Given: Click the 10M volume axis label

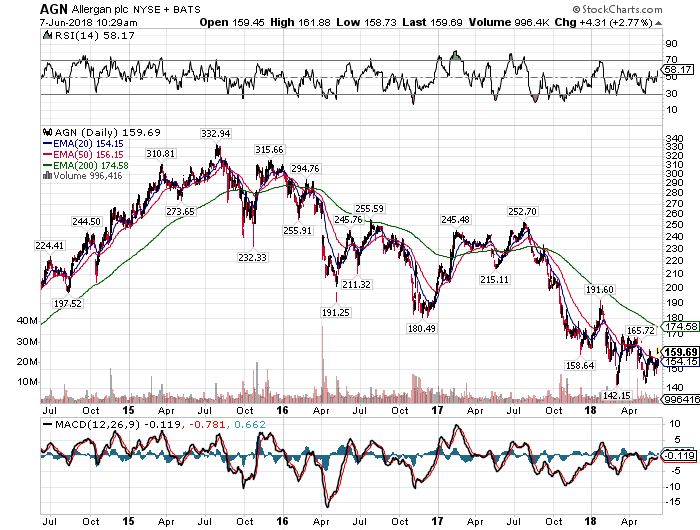Looking at the screenshot, I should [28, 382].
